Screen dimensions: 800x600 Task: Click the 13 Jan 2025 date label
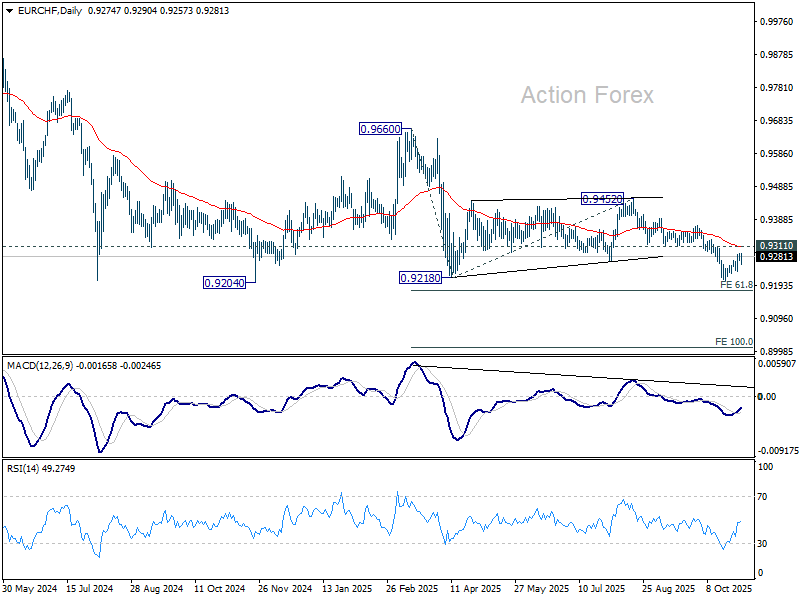click(347, 588)
